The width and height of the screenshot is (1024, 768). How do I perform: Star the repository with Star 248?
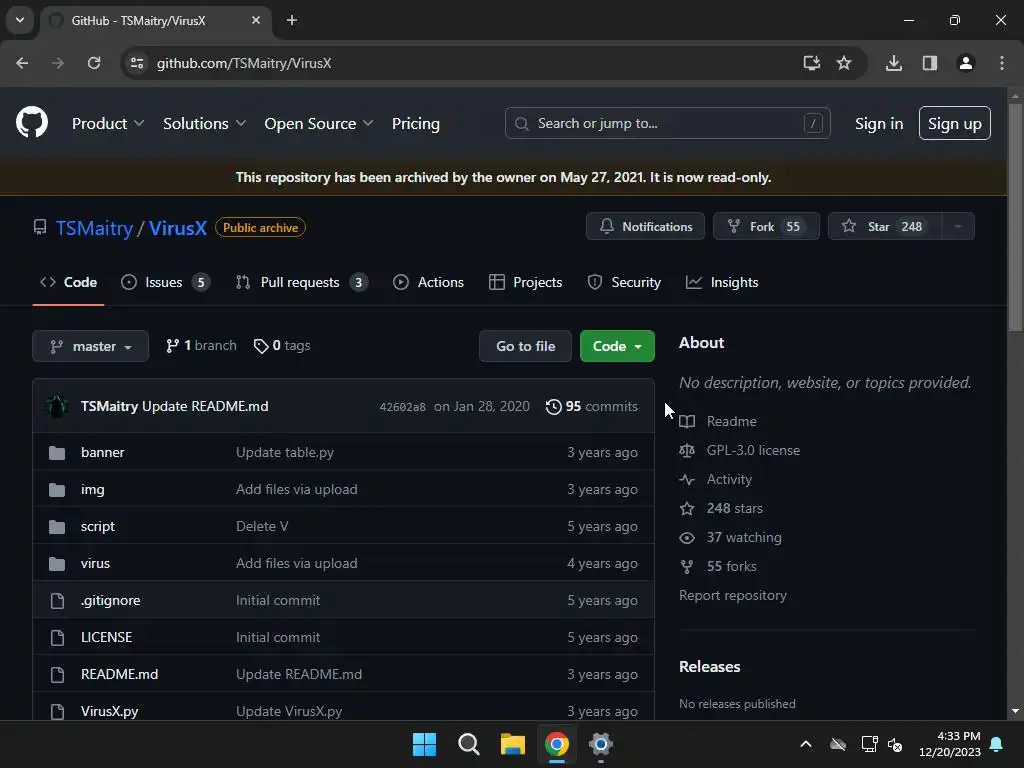(885, 227)
